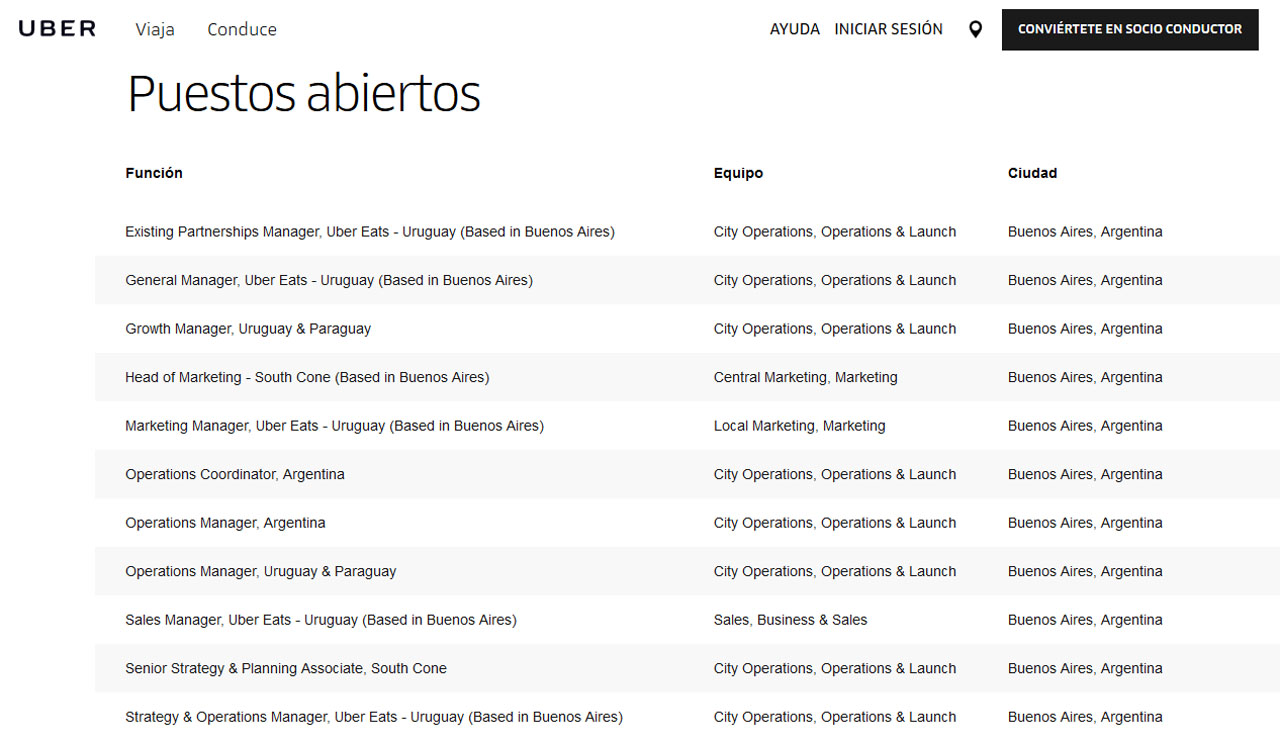This screenshot has width=1280, height=744.
Task: Click the Central Marketing, Marketing team cell
Action: (x=806, y=377)
